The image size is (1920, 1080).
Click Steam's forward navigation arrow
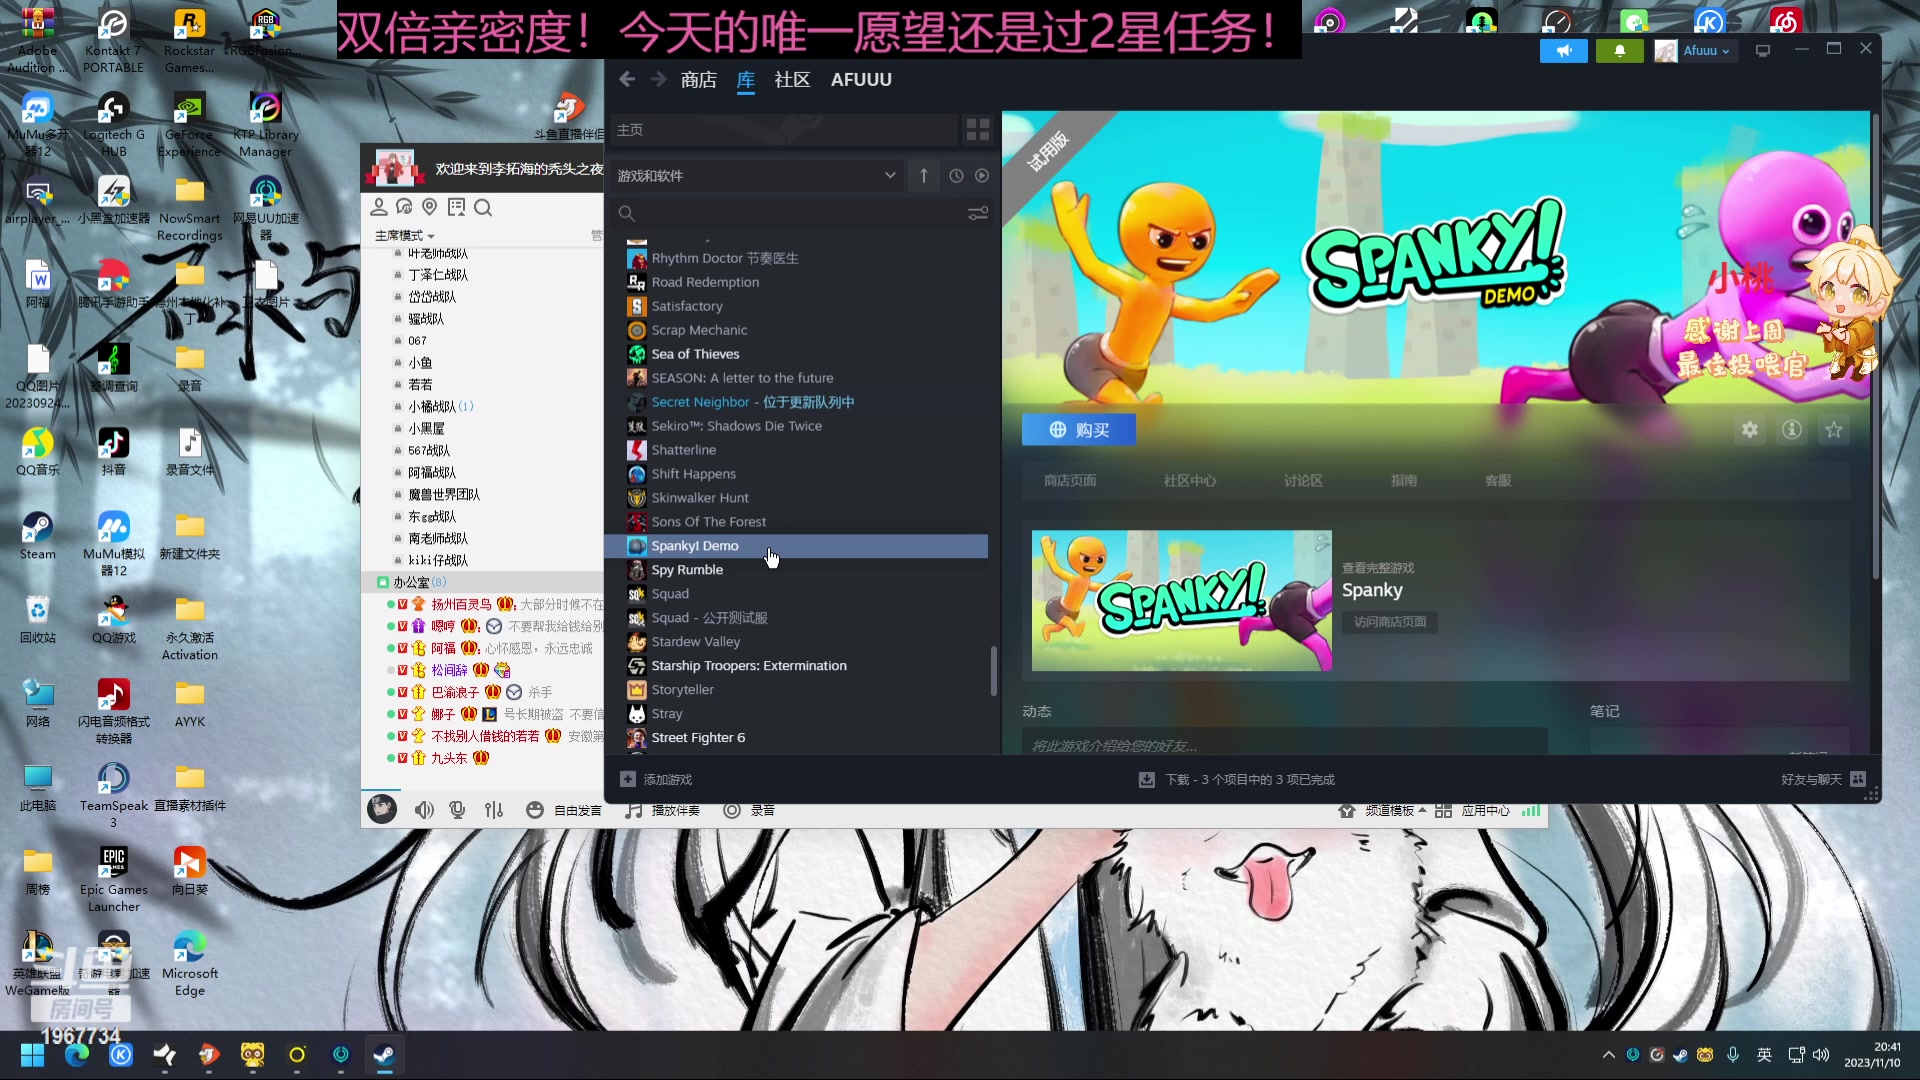click(658, 79)
